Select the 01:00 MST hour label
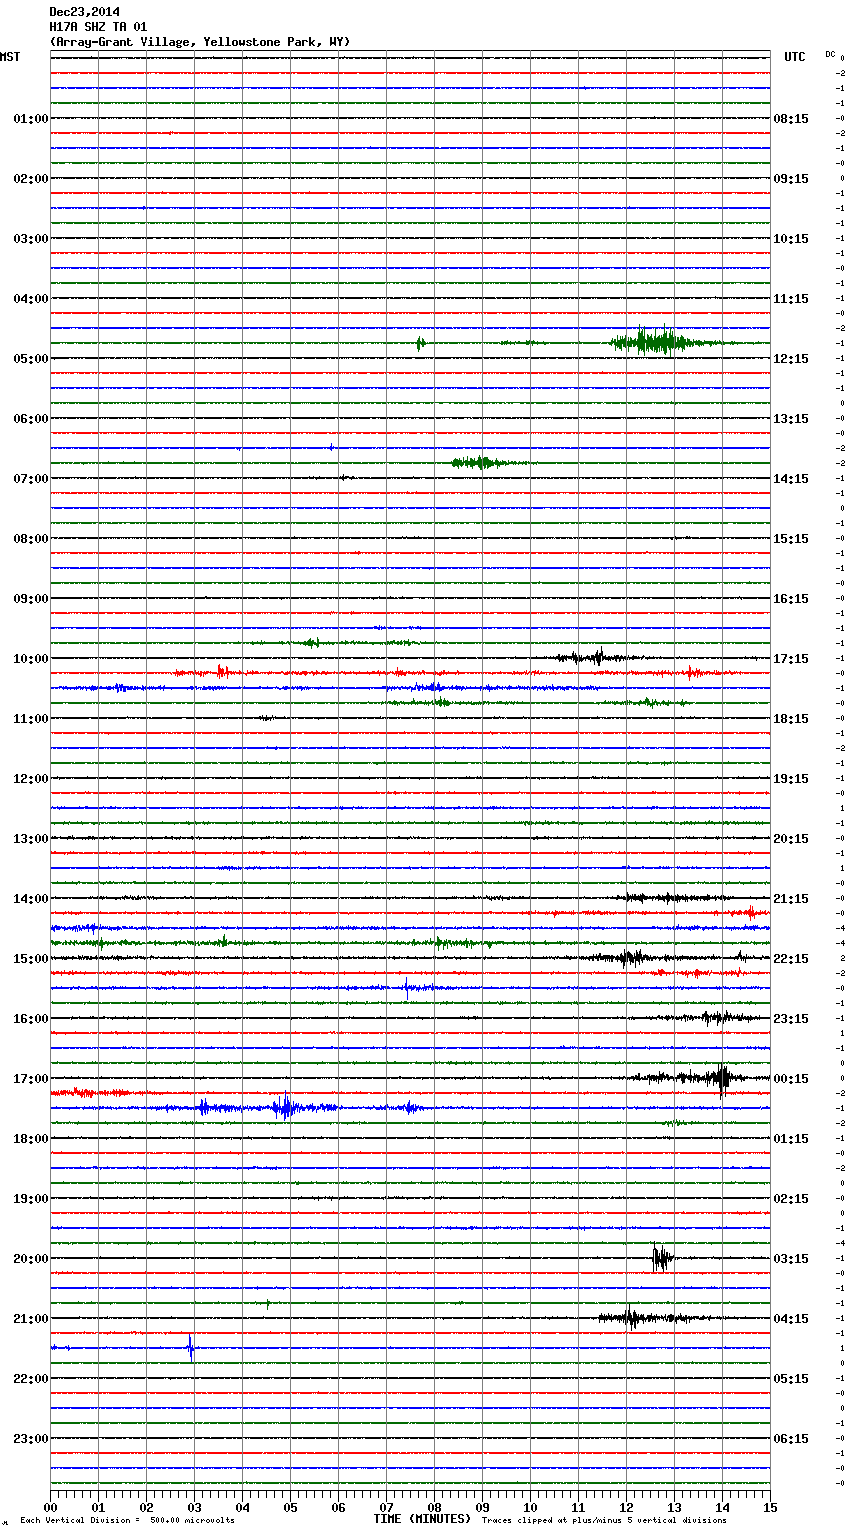 [x=30, y=119]
